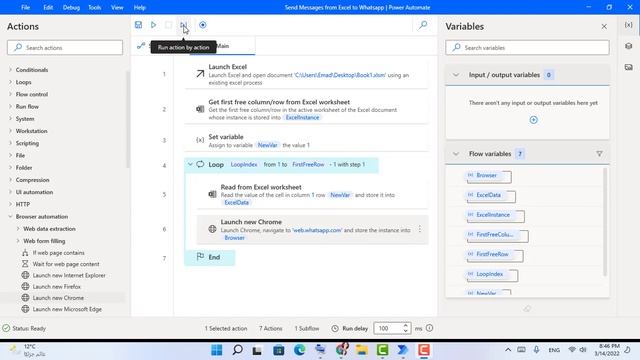
Task: Open the Edit menu
Action: click(48, 7)
